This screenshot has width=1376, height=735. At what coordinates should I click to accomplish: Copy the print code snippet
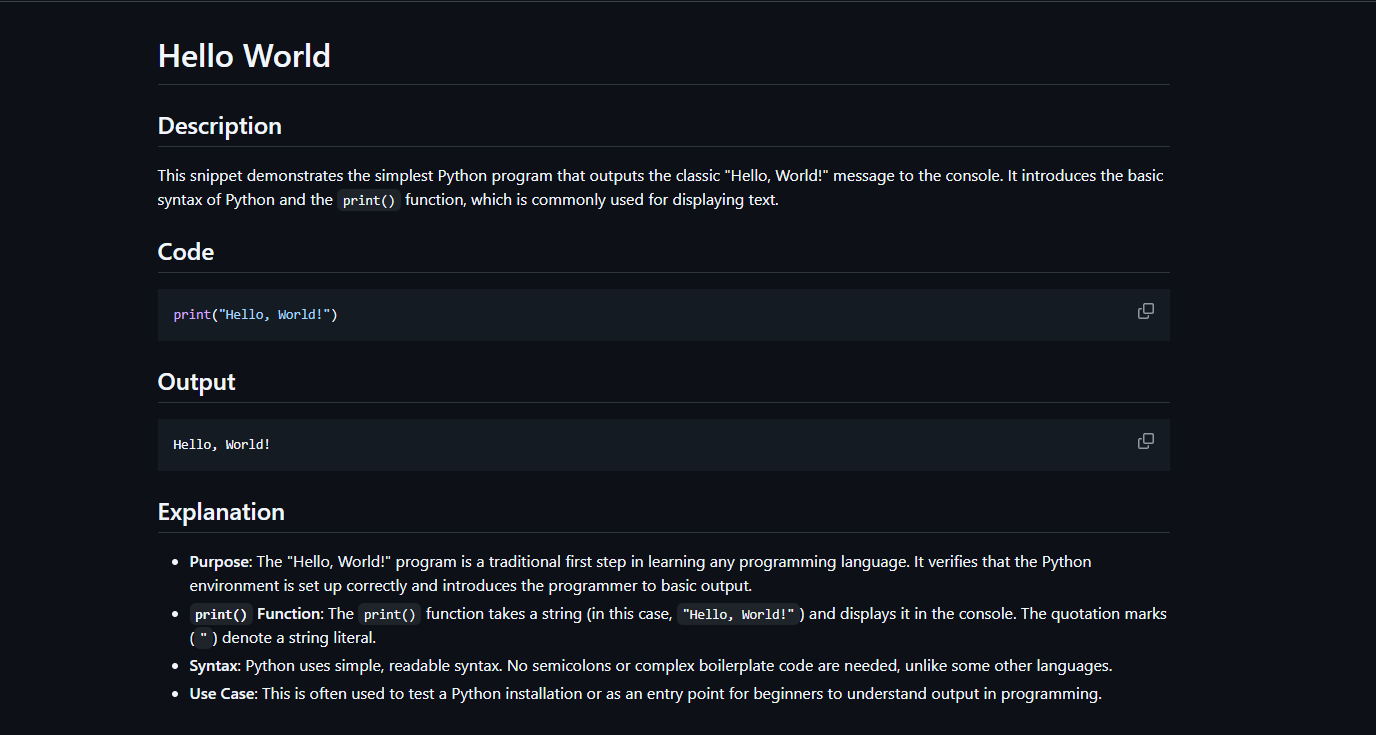pyautogui.click(x=1146, y=311)
